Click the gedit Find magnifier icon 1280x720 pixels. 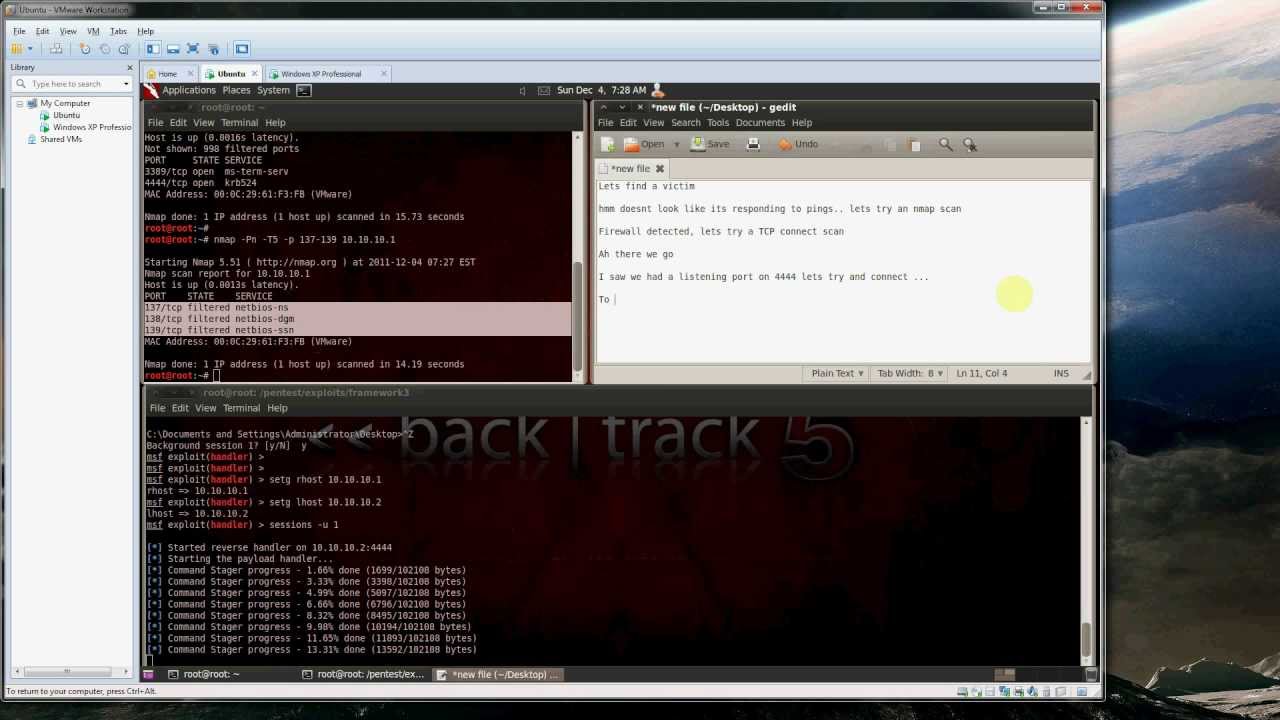946,144
